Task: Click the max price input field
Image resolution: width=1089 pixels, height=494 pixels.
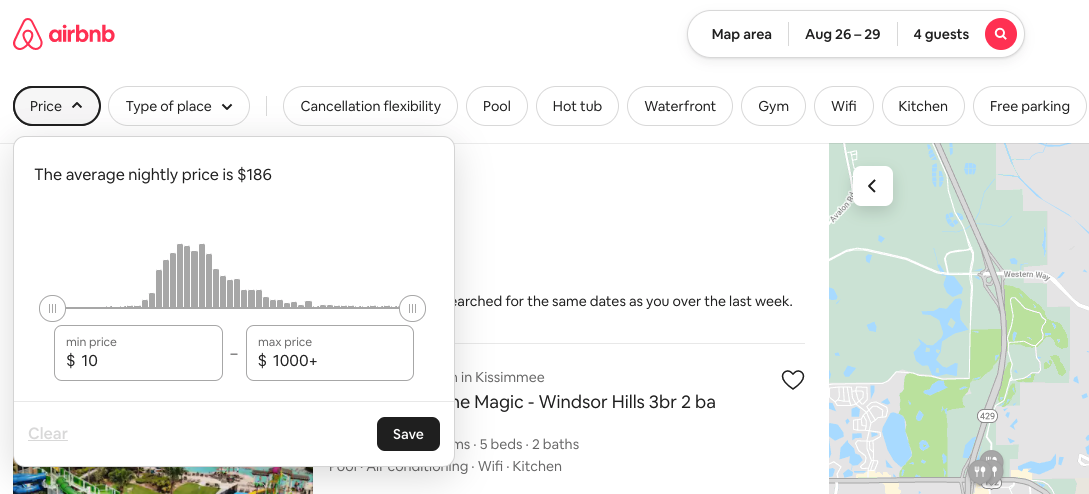Action: [329, 353]
